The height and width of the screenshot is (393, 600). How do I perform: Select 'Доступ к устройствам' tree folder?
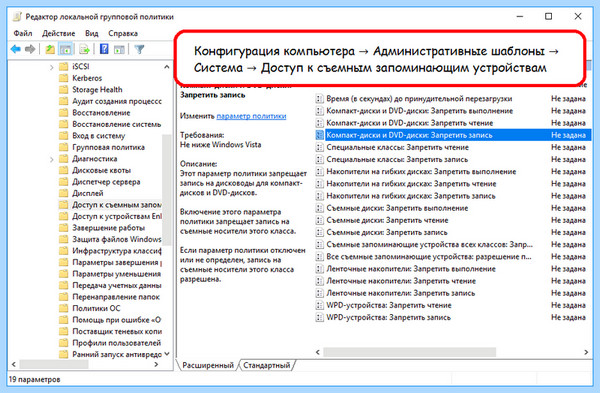click(117, 217)
